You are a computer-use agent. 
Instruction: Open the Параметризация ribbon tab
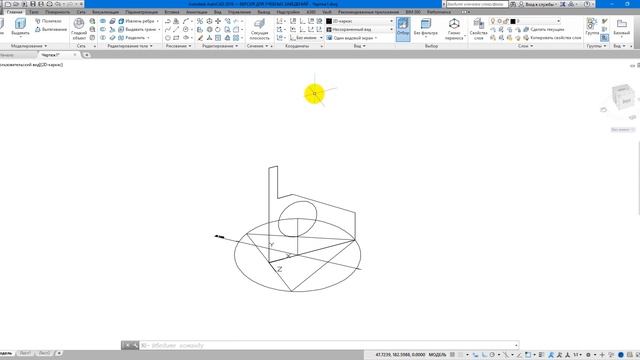[x=141, y=12]
